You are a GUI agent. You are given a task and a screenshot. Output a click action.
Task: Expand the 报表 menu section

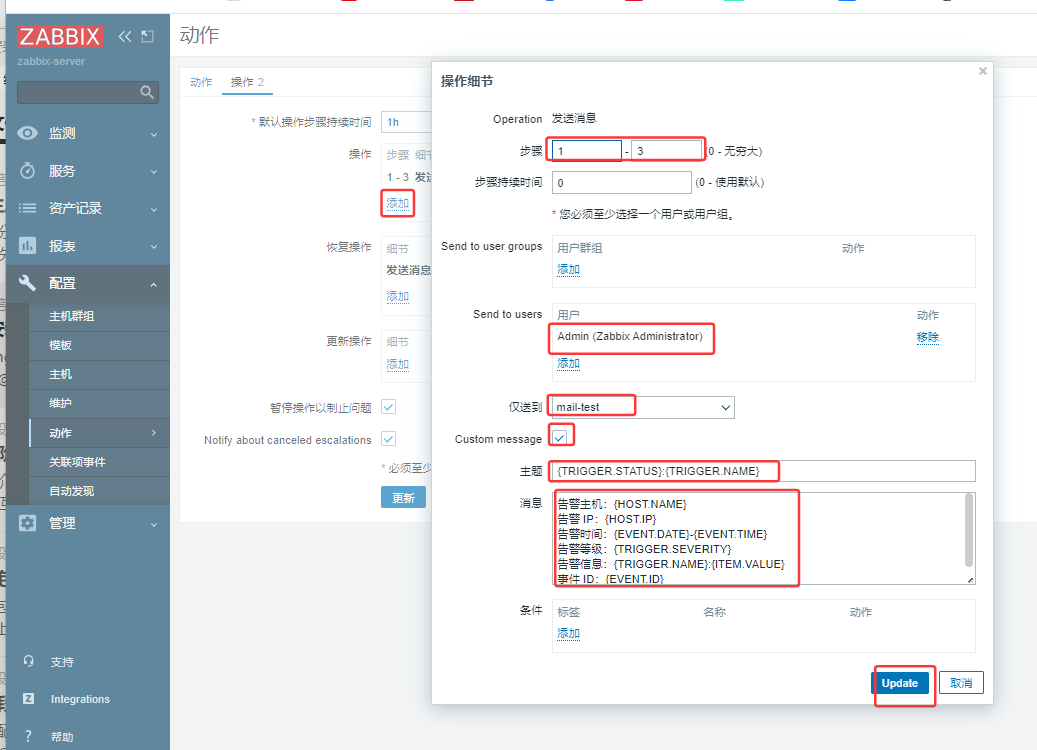coord(153,247)
